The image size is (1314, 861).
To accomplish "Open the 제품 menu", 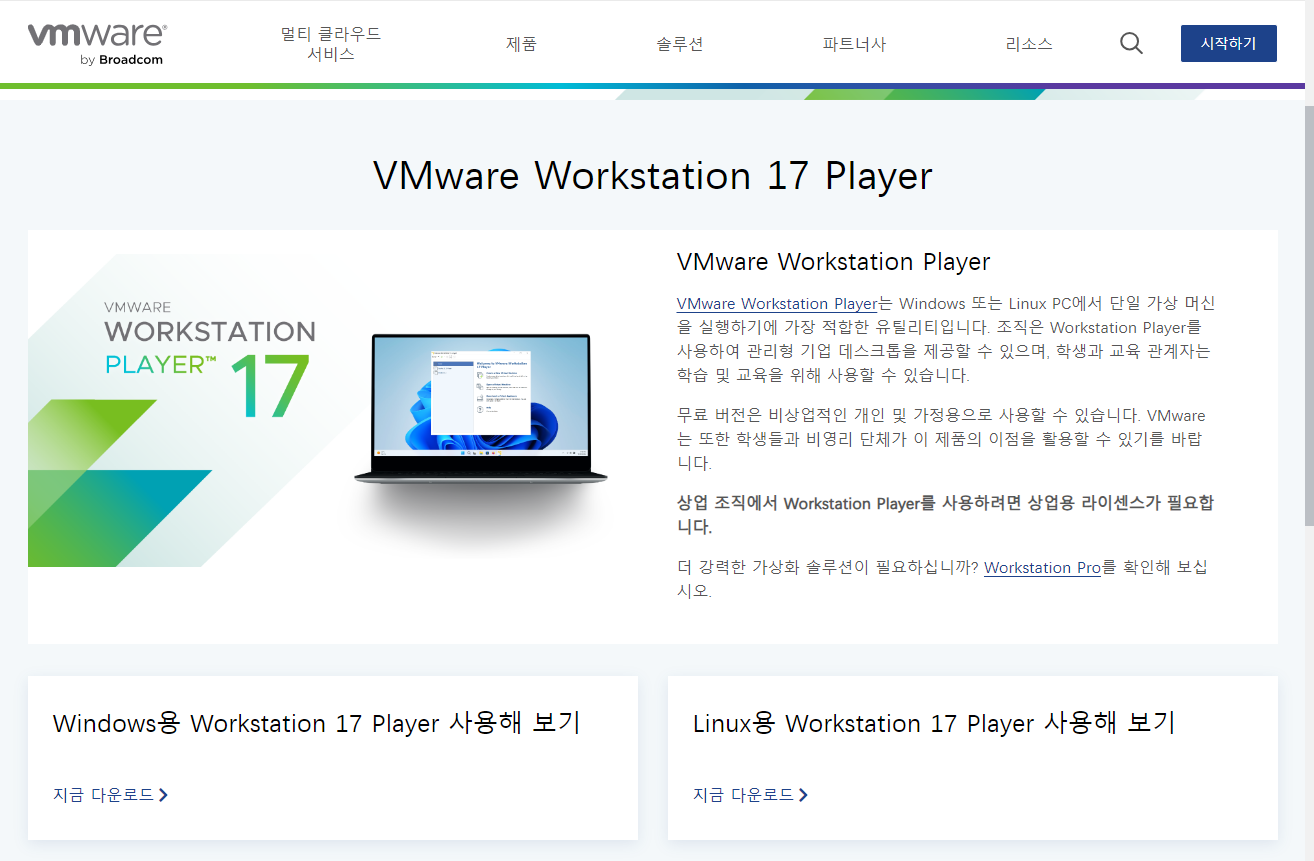I will pyautogui.click(x=521, y=44).
